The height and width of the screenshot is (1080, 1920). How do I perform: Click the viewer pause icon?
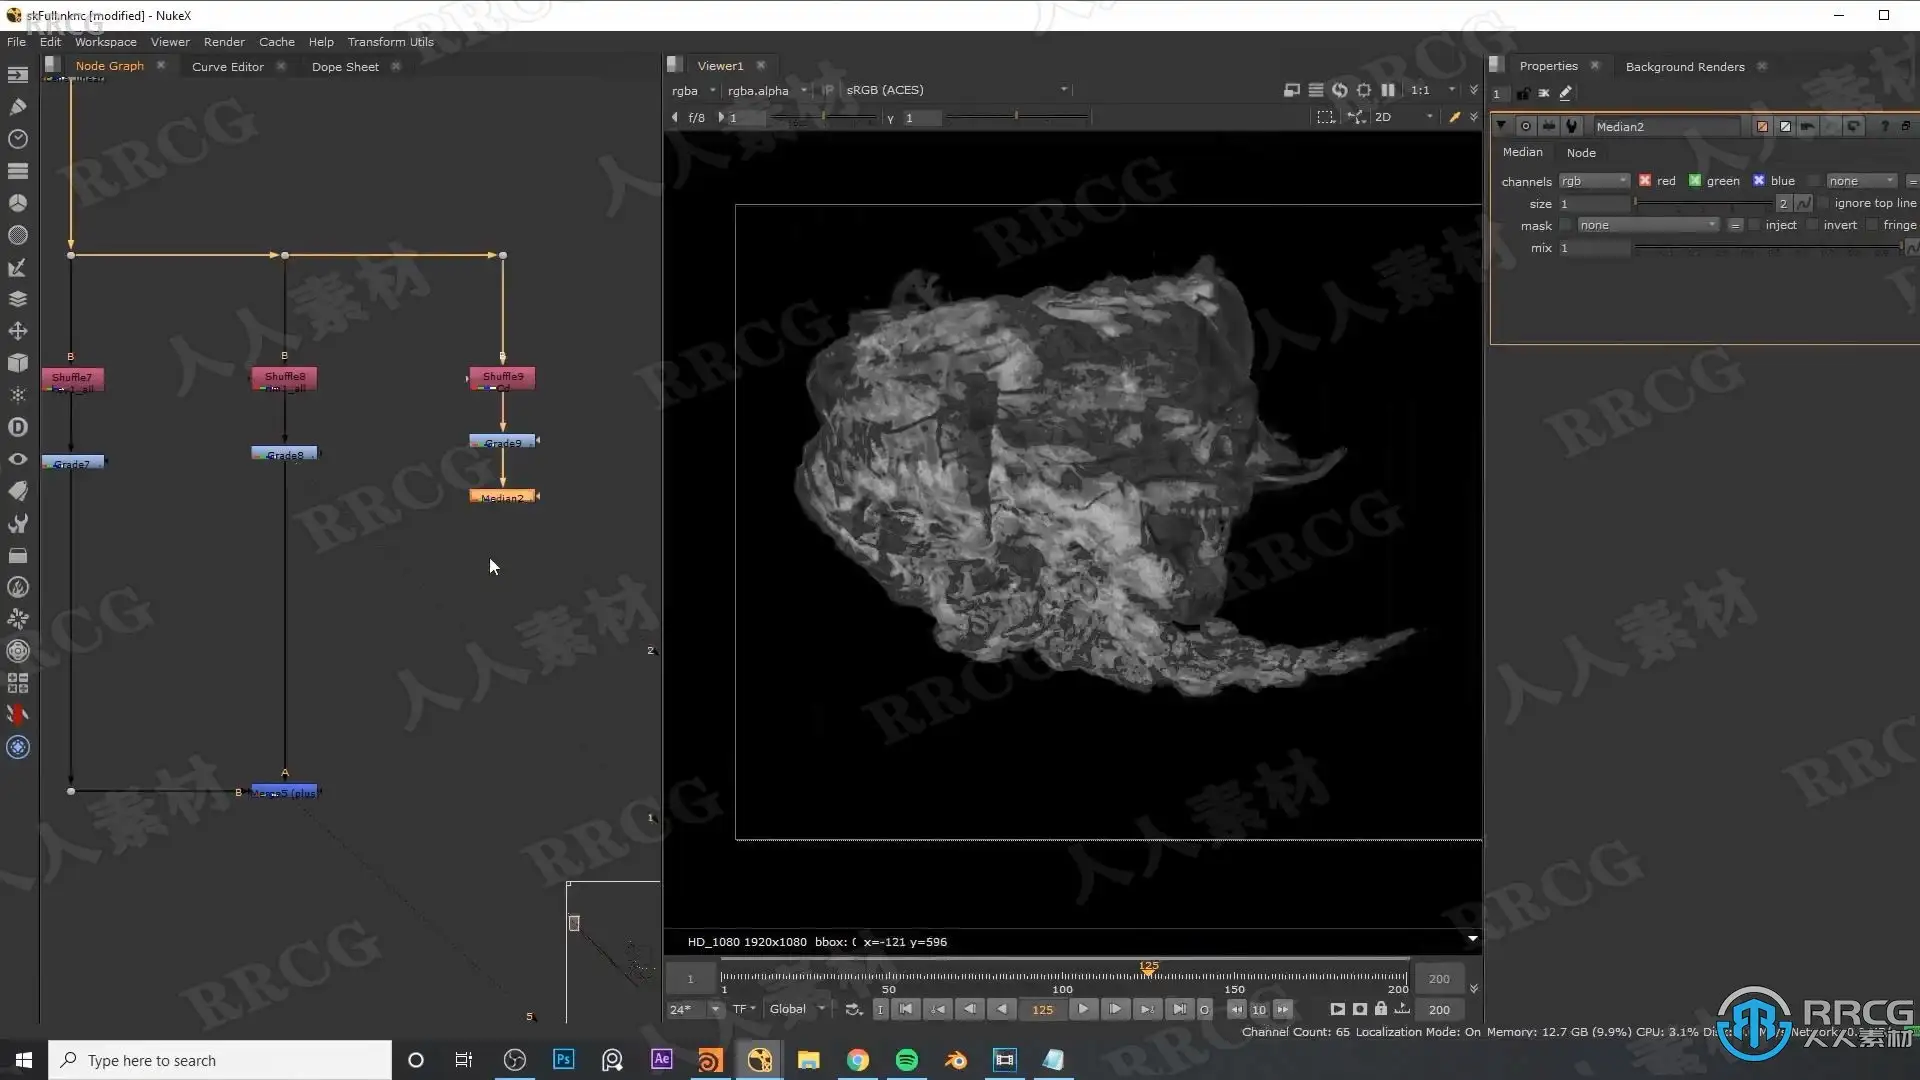coord(1388,90)
